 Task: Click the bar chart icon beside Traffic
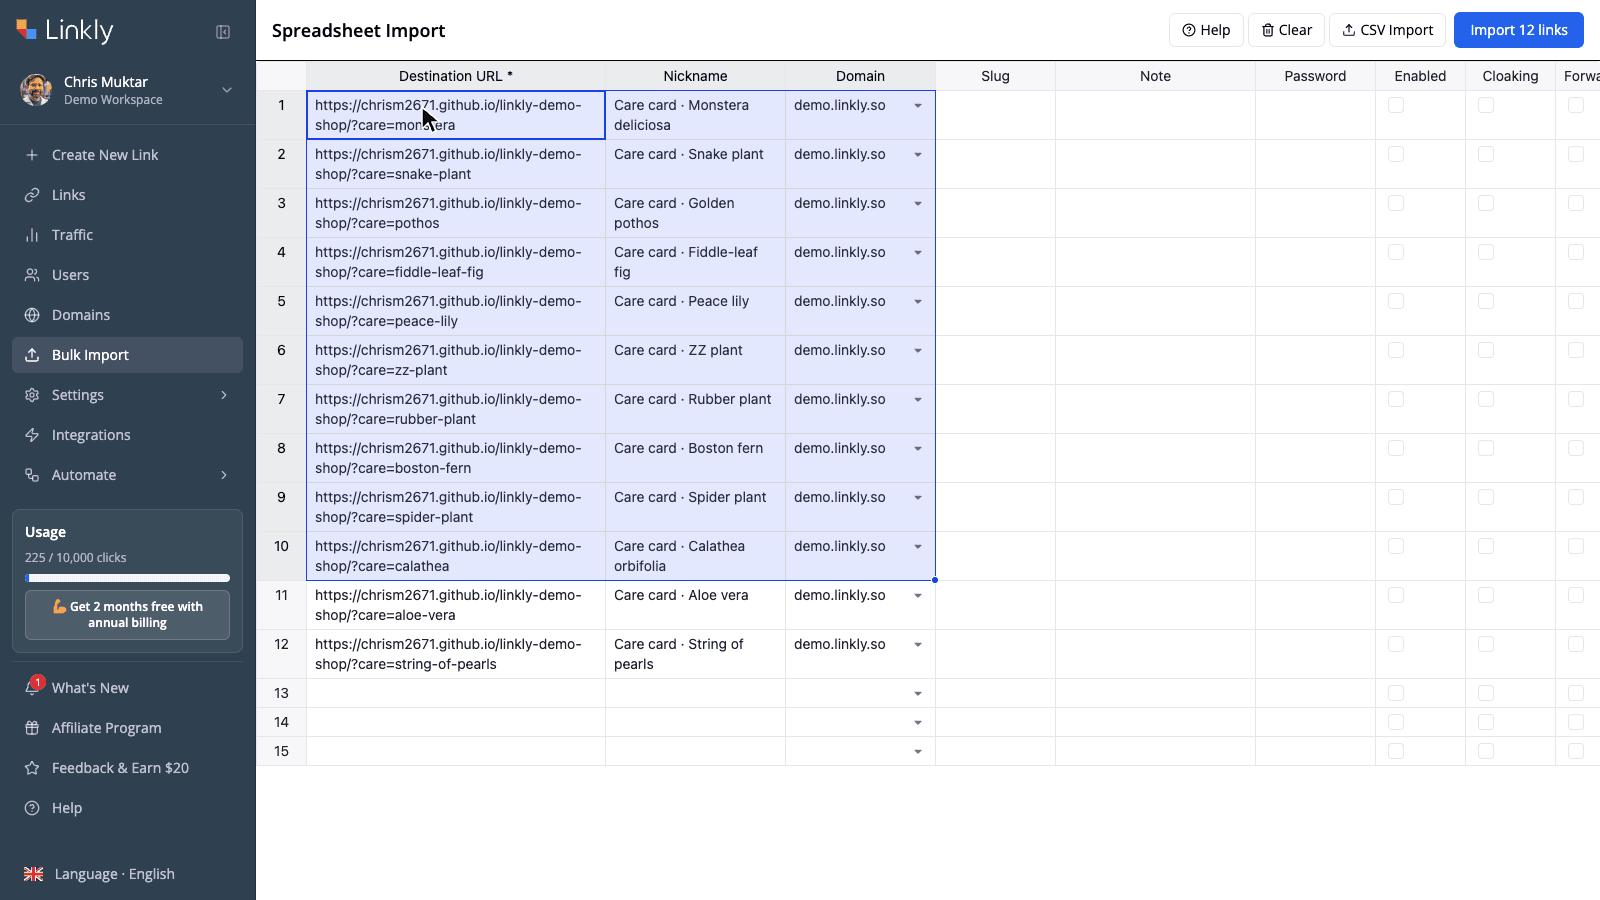point(32,235)
